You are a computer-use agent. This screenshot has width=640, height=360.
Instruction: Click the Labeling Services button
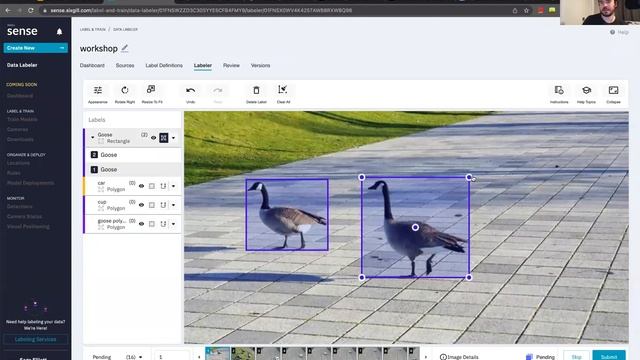pos(36,339)
